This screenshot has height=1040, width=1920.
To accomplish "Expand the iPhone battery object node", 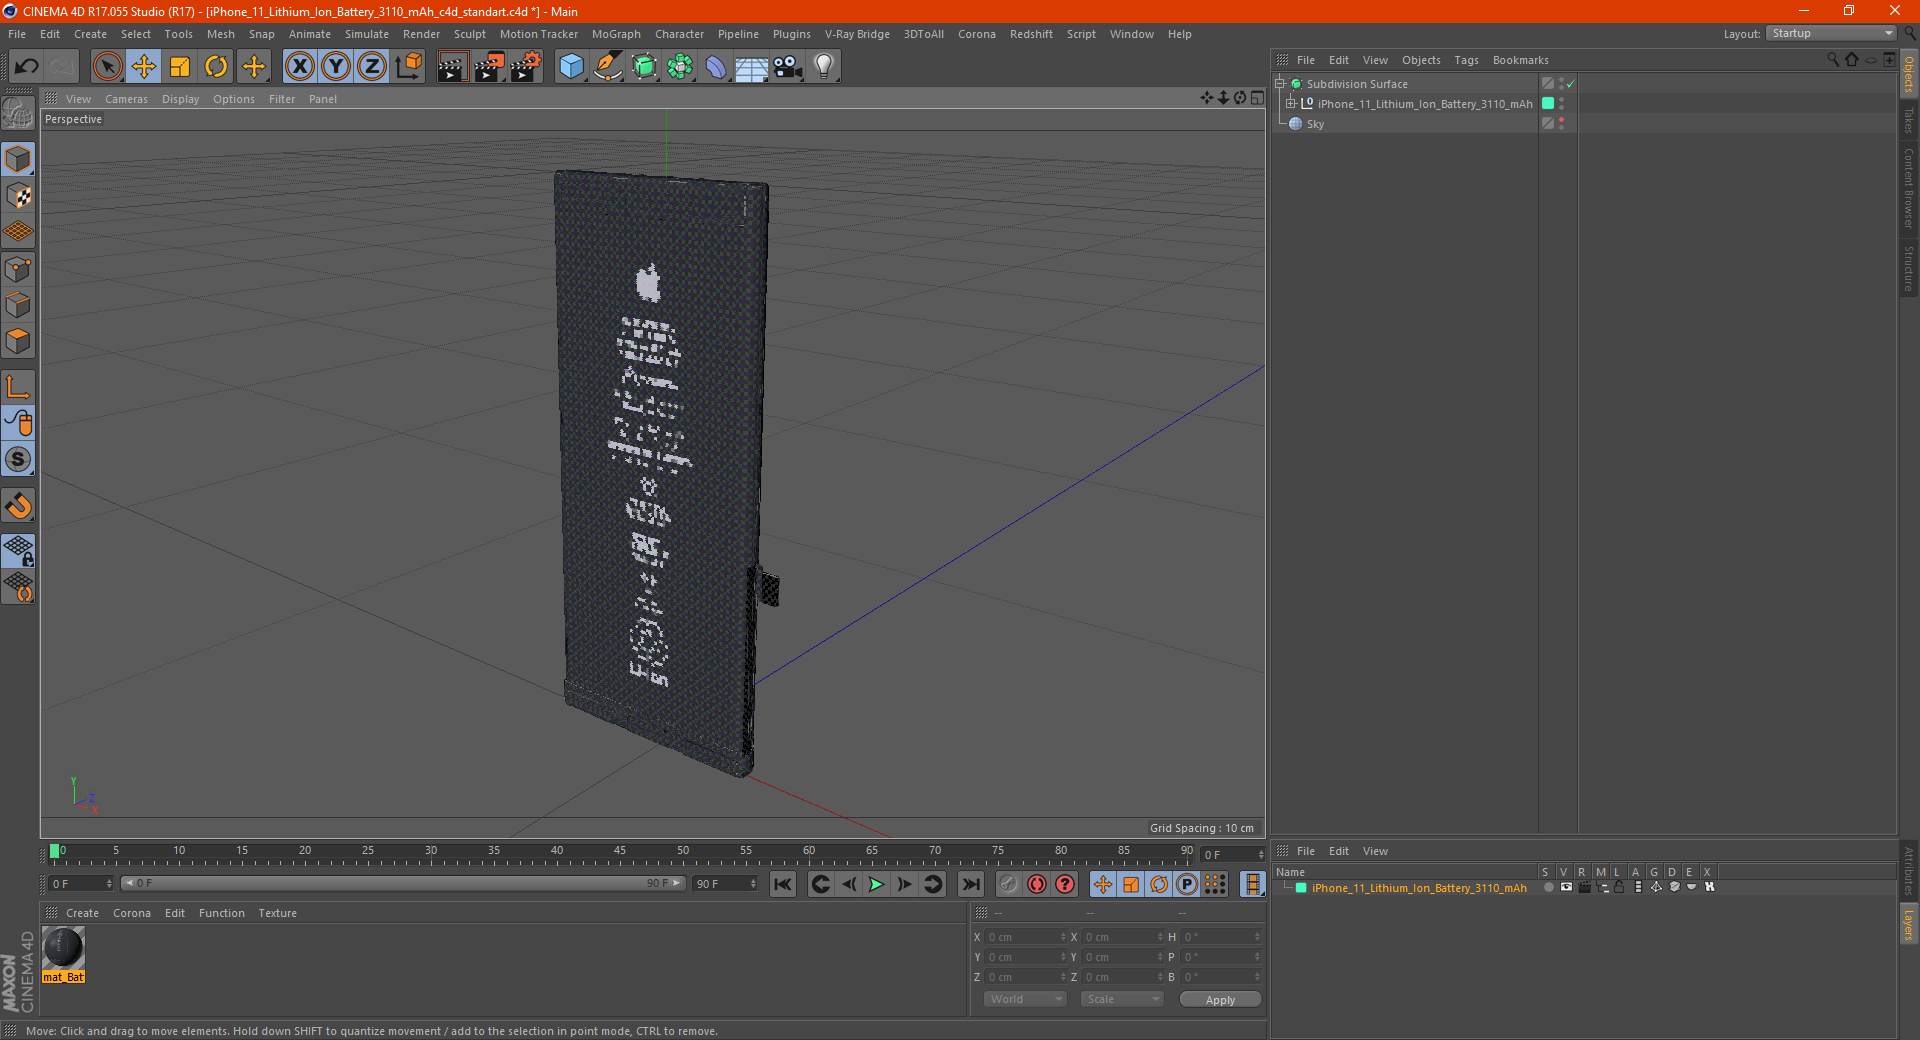I will 1290,104.
